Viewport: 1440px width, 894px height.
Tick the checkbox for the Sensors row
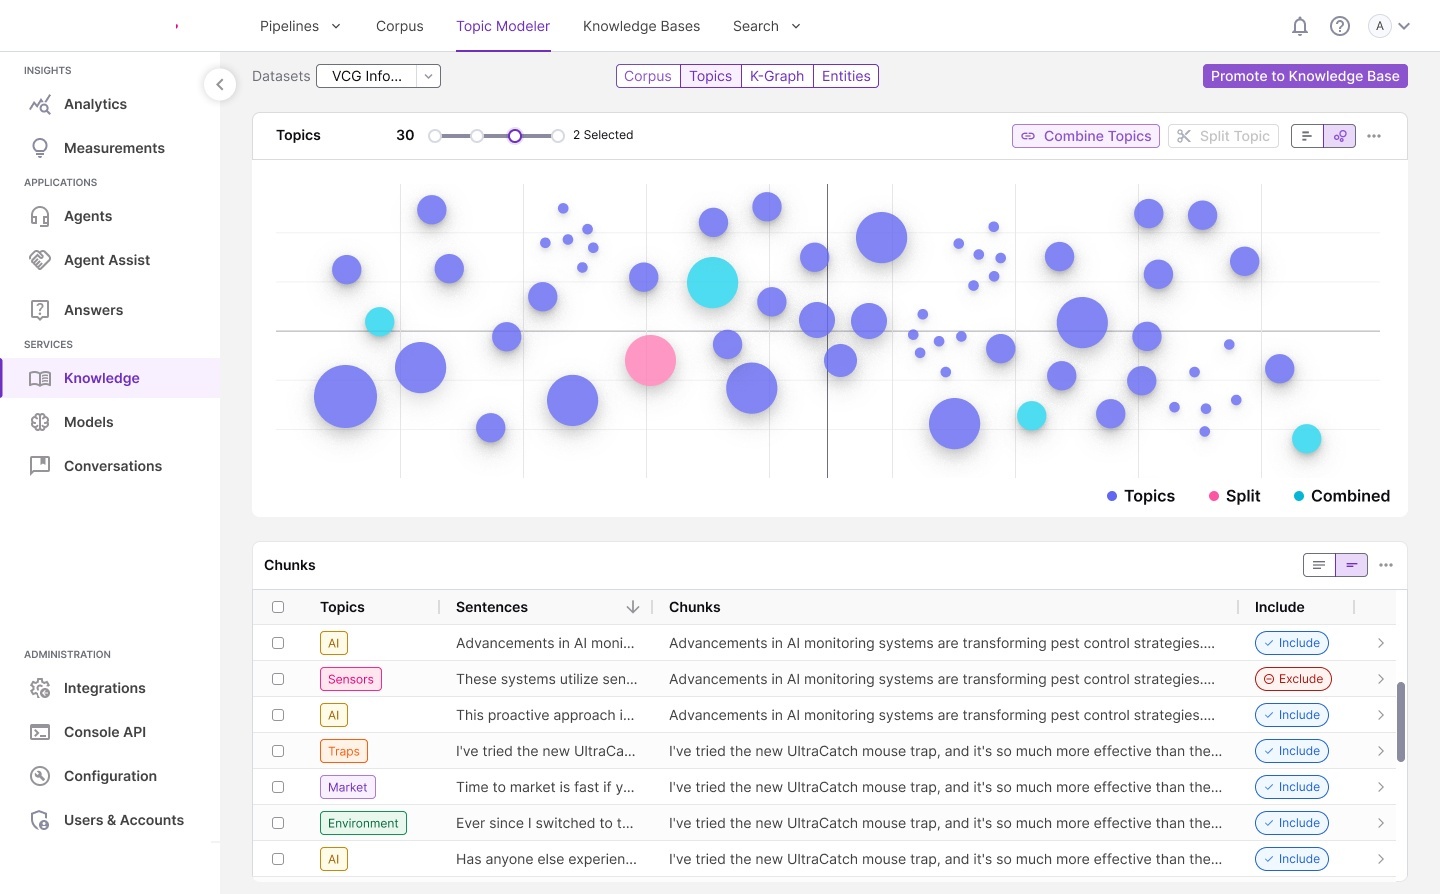[278, 679]
